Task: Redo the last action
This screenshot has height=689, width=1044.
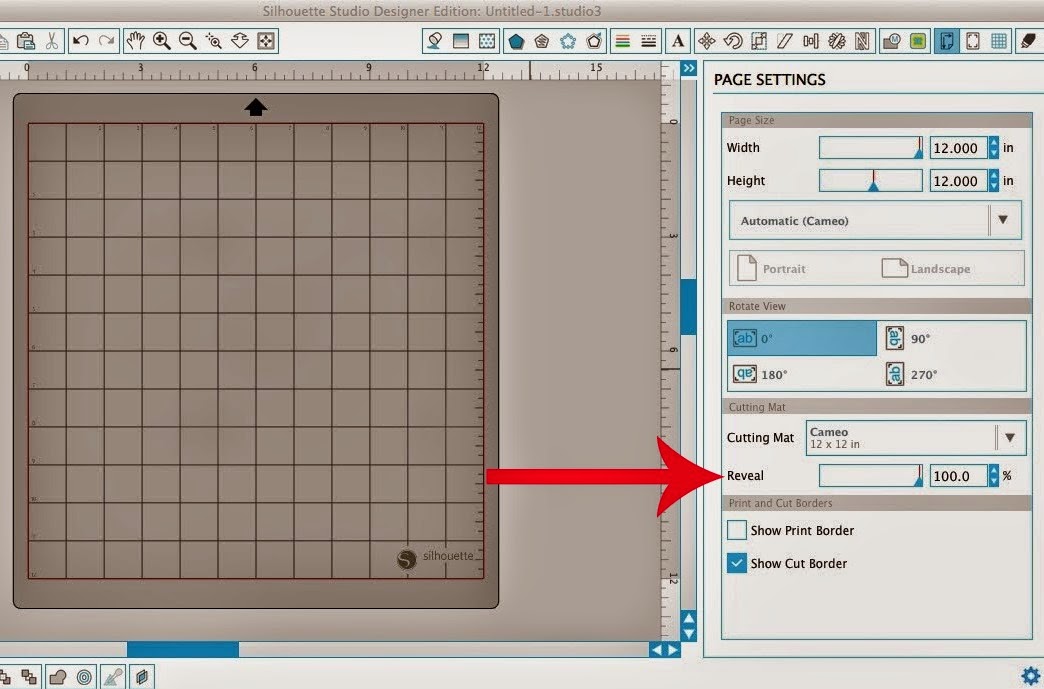Action: 107,41
